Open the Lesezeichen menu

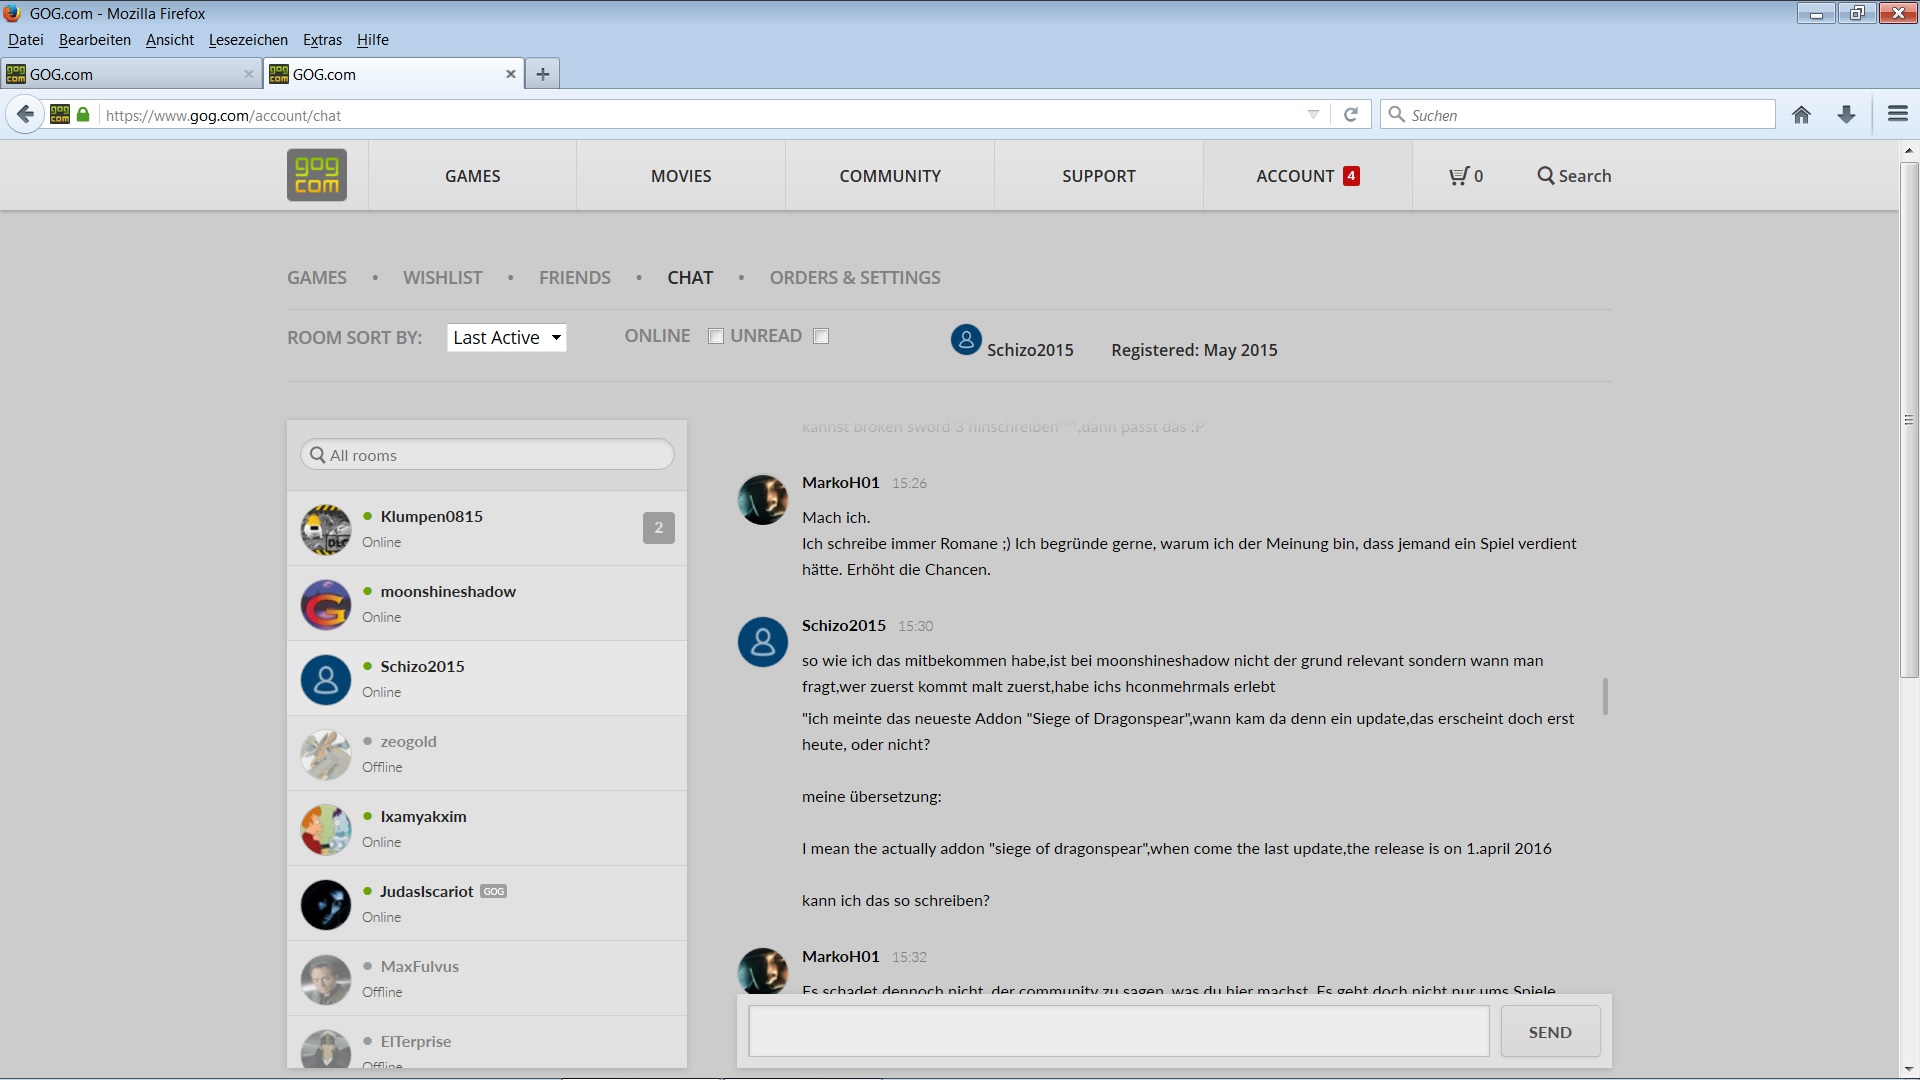248,40
